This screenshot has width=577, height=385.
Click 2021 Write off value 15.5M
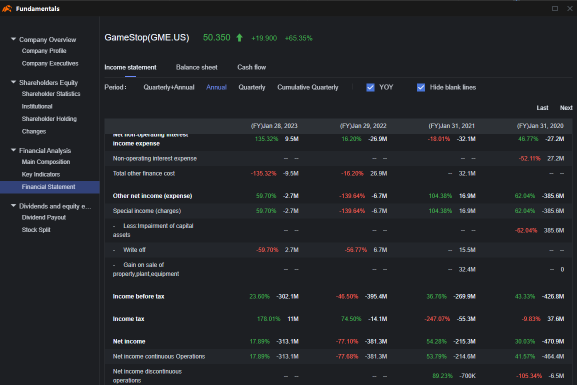click(467, 250)
